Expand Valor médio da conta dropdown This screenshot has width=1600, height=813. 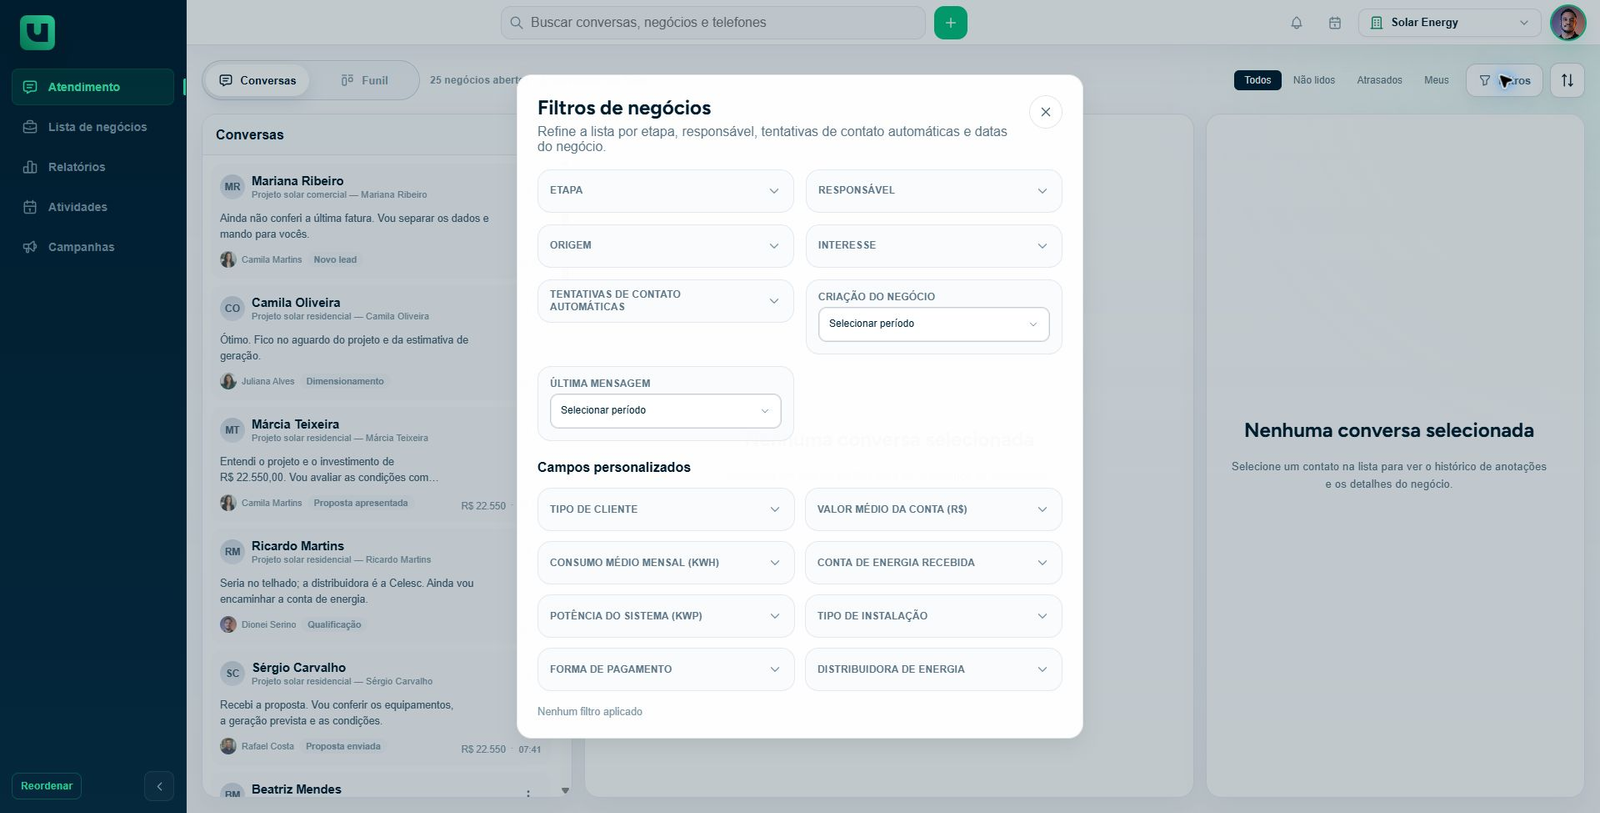pyautogui.click(x=933, y=509)
